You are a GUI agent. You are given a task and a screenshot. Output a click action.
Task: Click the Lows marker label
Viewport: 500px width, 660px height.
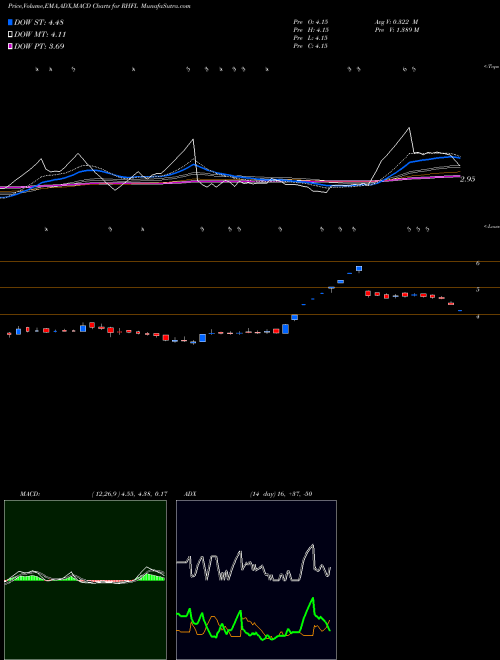[492, 226]
